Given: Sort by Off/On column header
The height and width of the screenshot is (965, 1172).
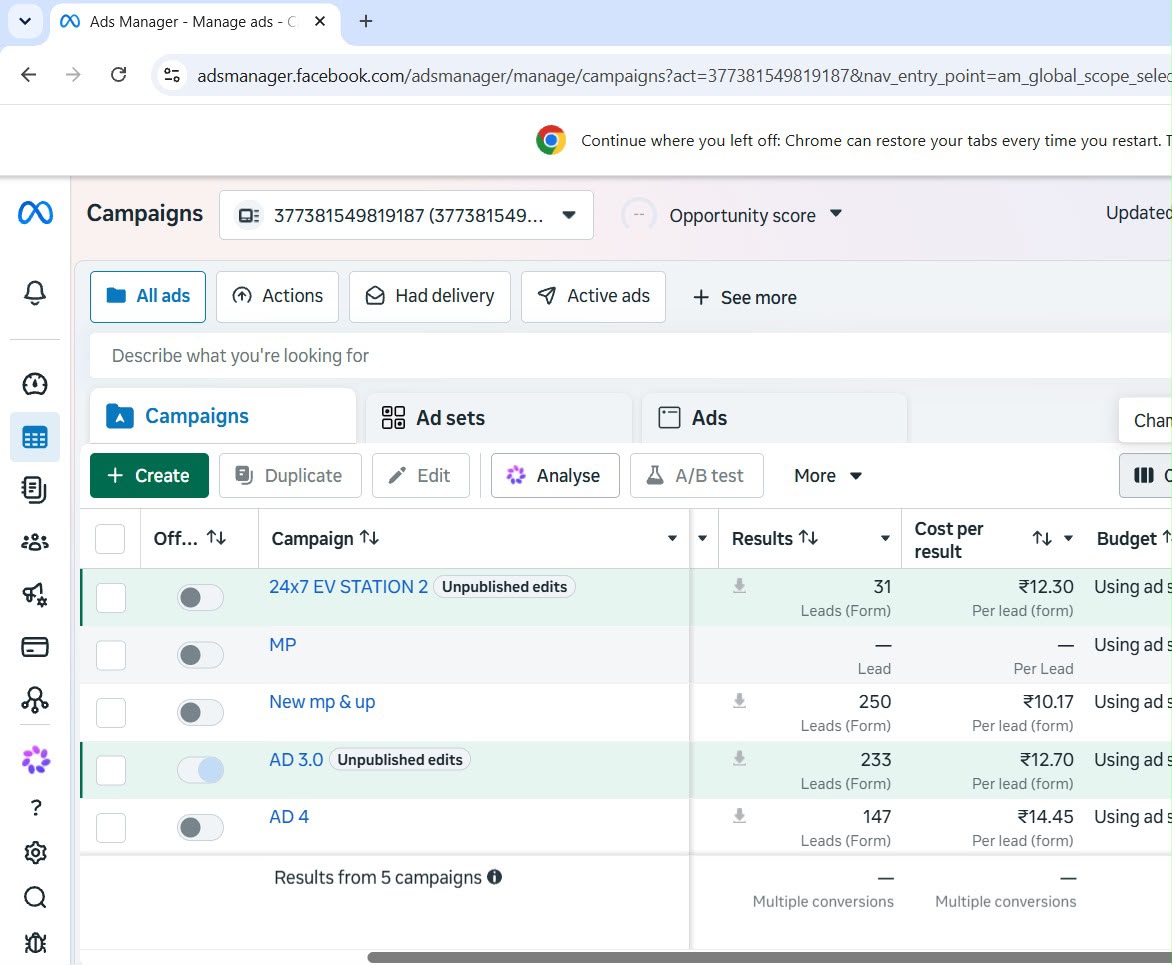Looking at the screenshot, I should coord(189,538).
